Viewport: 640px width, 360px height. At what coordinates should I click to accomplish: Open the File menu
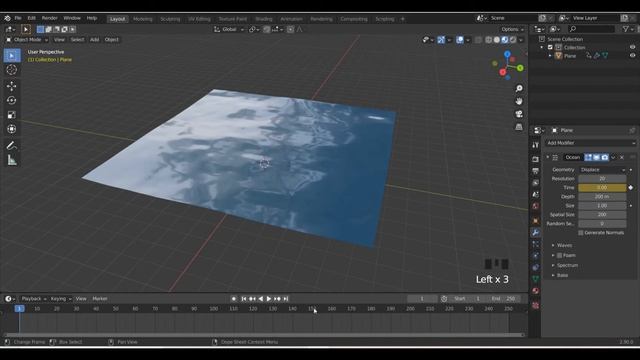click(18, 18)
